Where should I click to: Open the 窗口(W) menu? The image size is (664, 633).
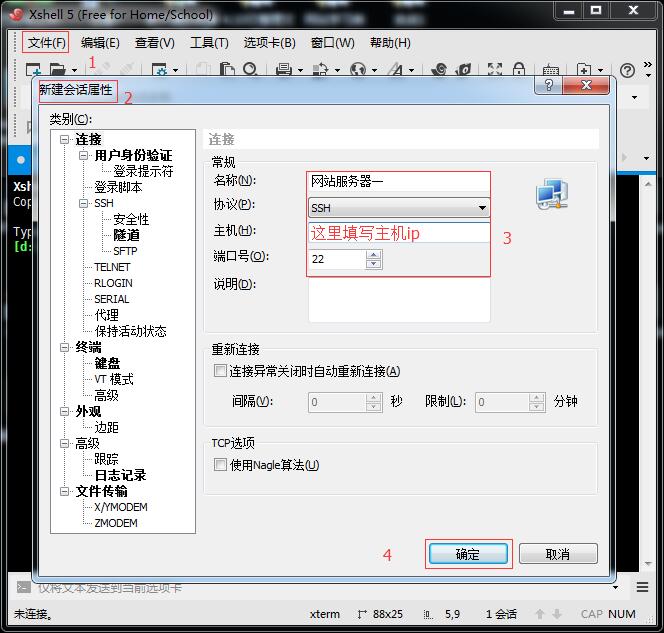click(332, 42)
